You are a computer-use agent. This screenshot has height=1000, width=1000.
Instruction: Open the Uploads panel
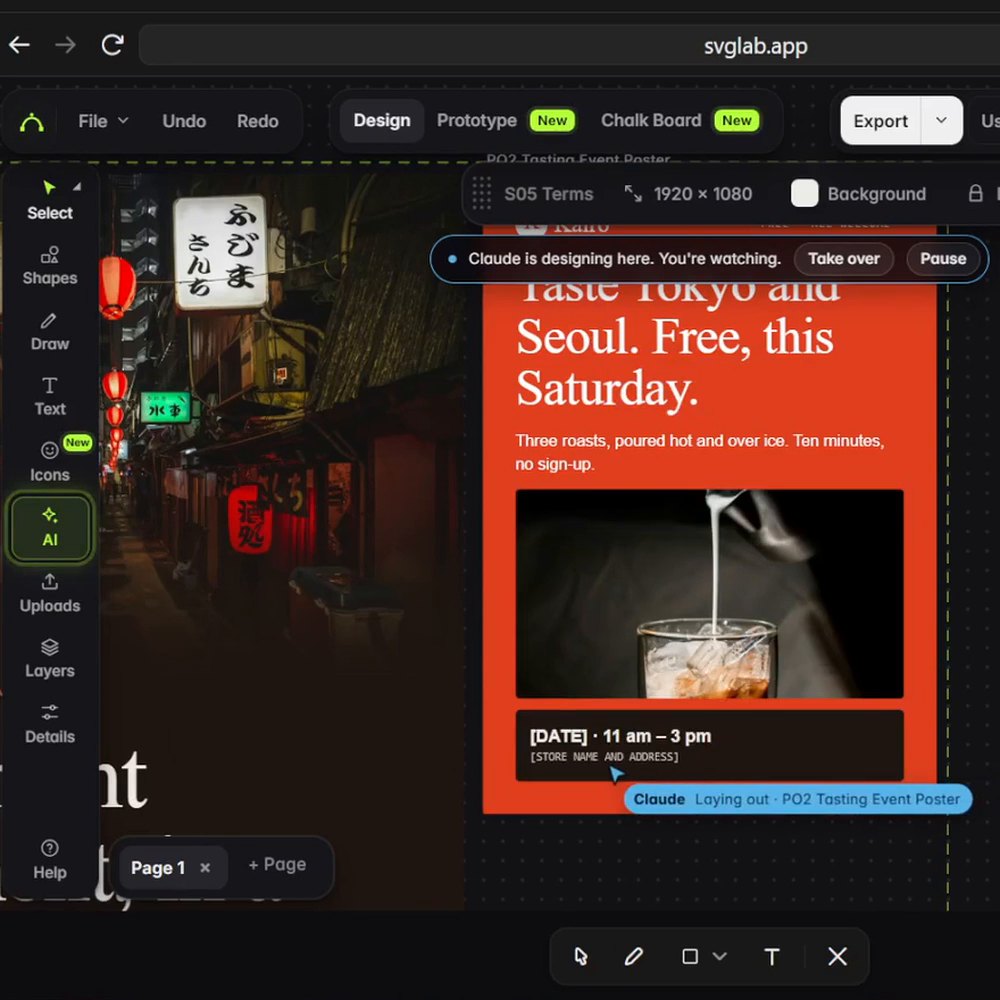click(50, 594)
